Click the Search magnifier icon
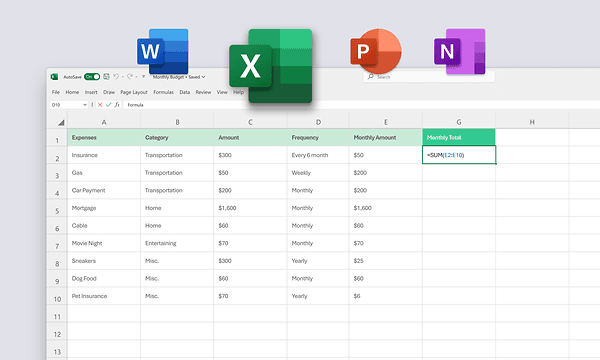This screenshot has width=600, height=360. [370, 77]
